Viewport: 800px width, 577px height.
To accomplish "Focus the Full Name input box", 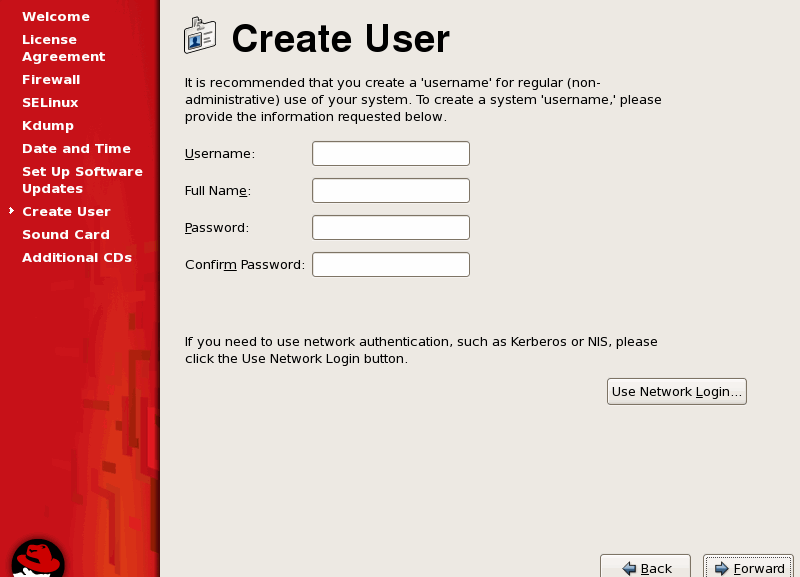I will tap(390, 190).
